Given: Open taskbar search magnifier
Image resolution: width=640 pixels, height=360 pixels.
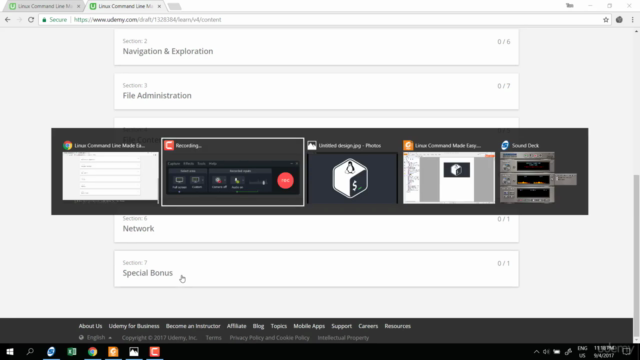Looking at the screenshot, I should pos(30,351).
